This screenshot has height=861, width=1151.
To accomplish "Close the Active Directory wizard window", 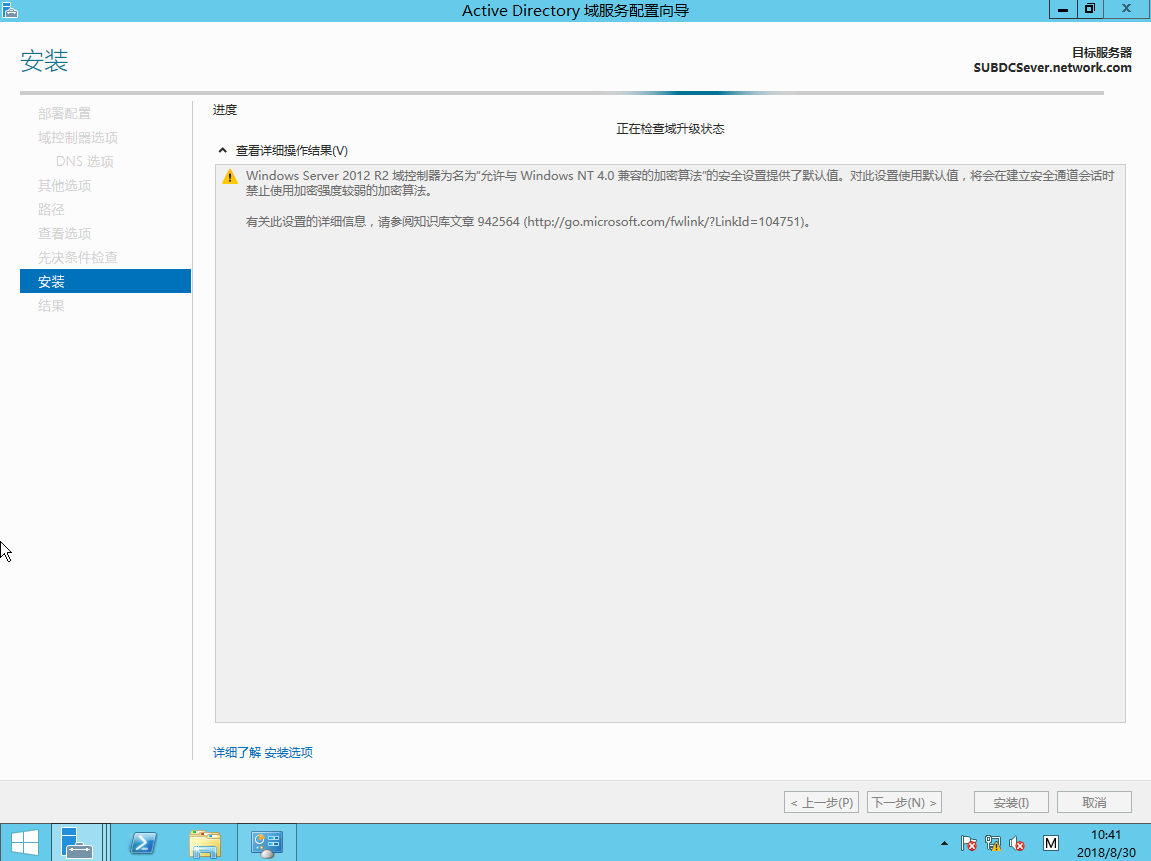I will tap(1127, 9).
